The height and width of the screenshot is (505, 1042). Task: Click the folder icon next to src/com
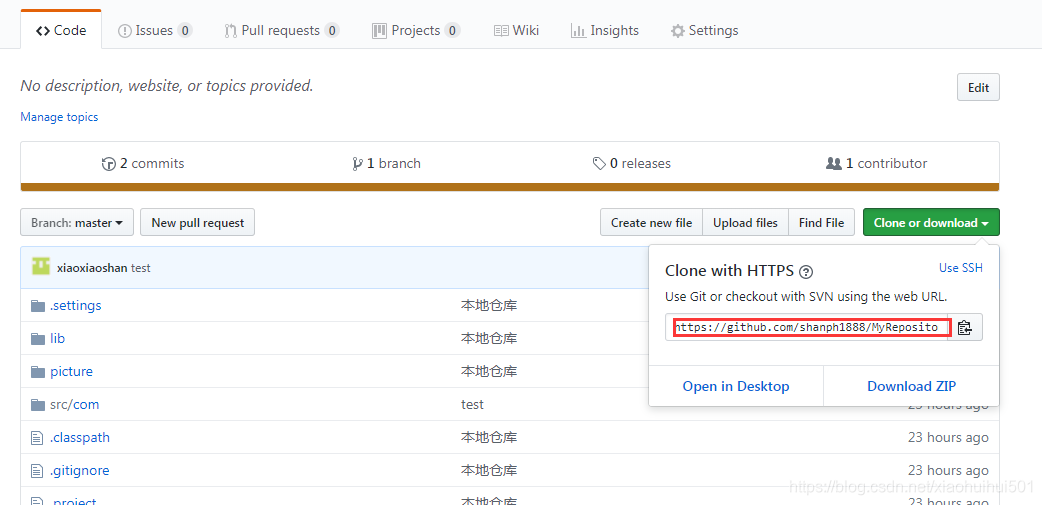(x=38, y=405)
